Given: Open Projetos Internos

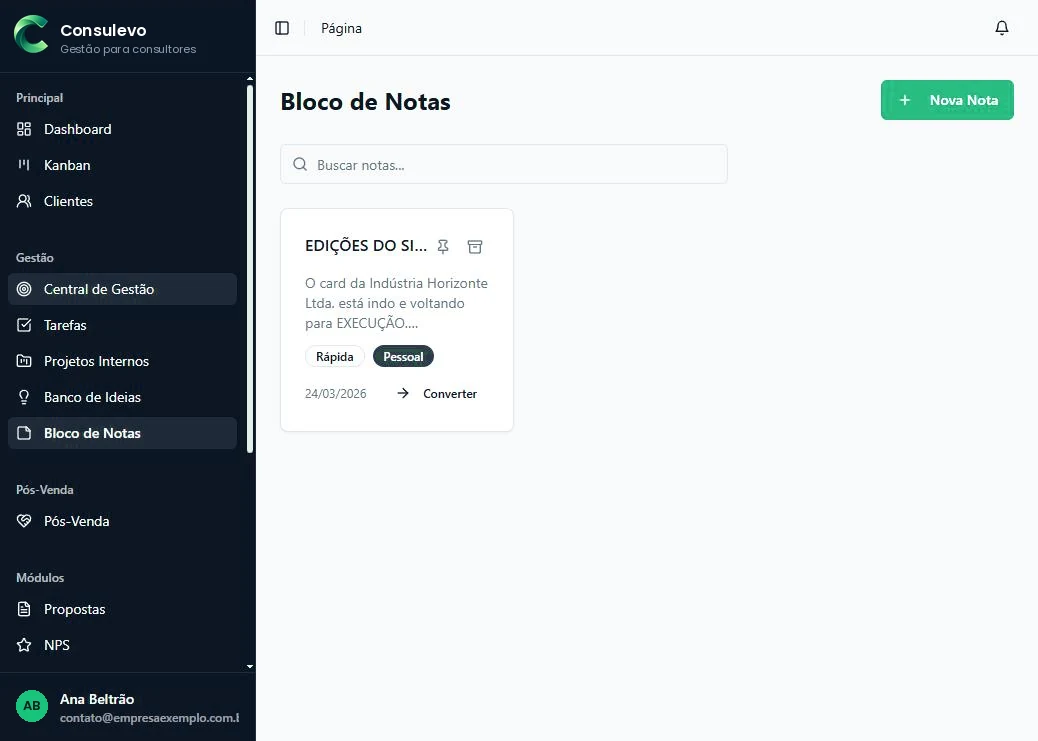Looking at the screenshot, I should [x=122, y=361].
